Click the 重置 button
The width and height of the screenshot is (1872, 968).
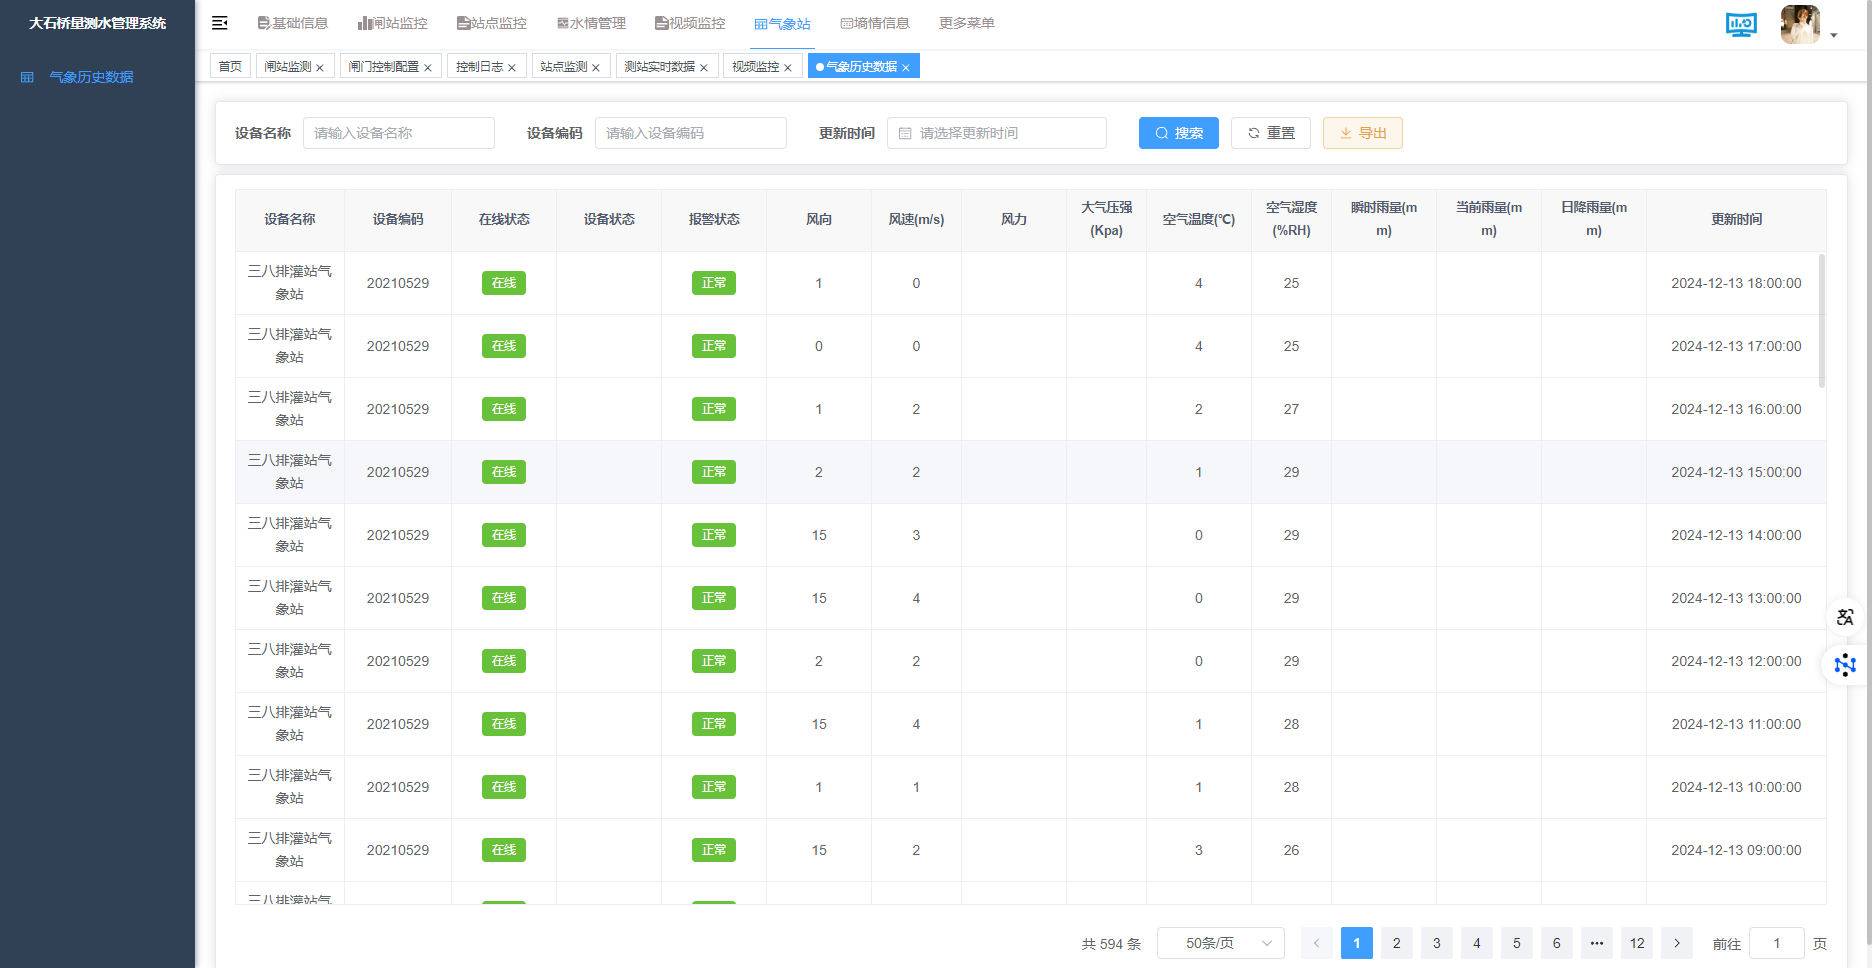point(1270,133)
